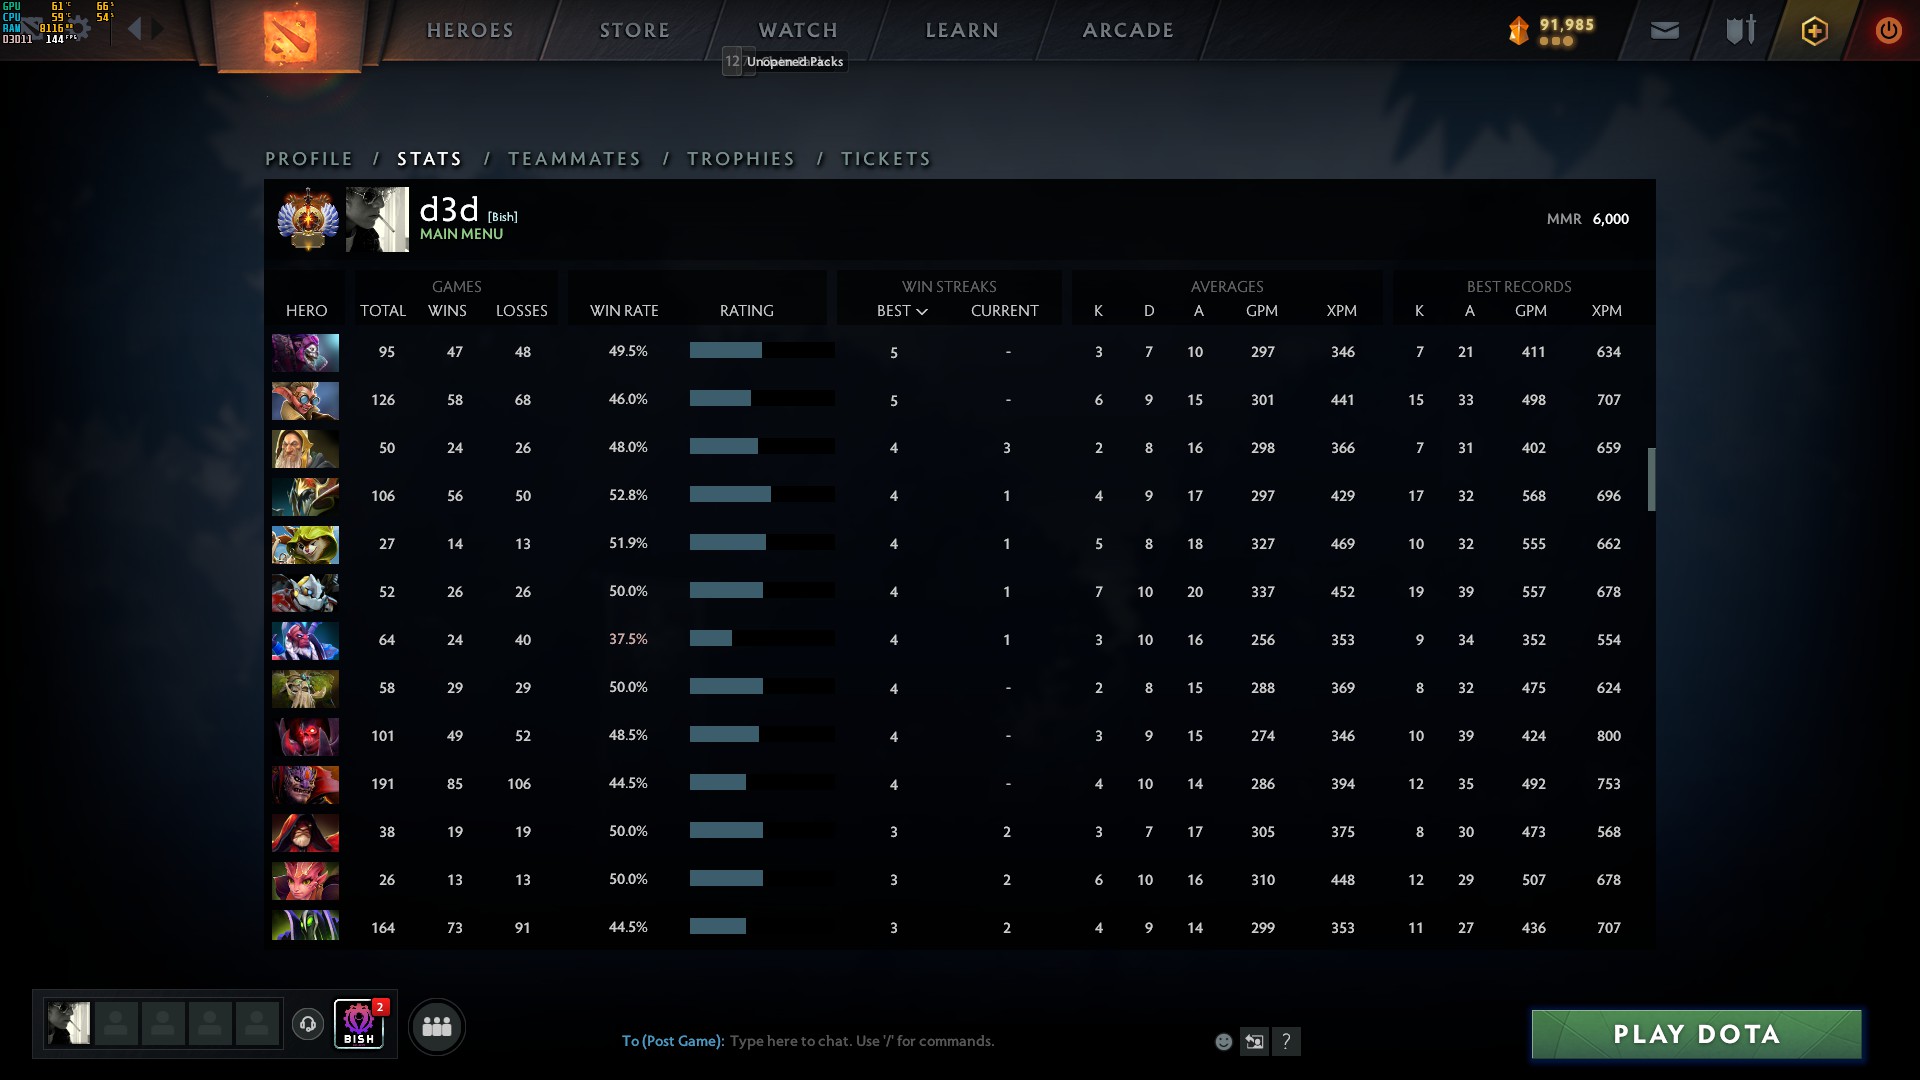Image resolution: width=1920 pixels, height=1080 pixels.
Task: Click the Dota 2 logo home button
Action: coord(289,36)
